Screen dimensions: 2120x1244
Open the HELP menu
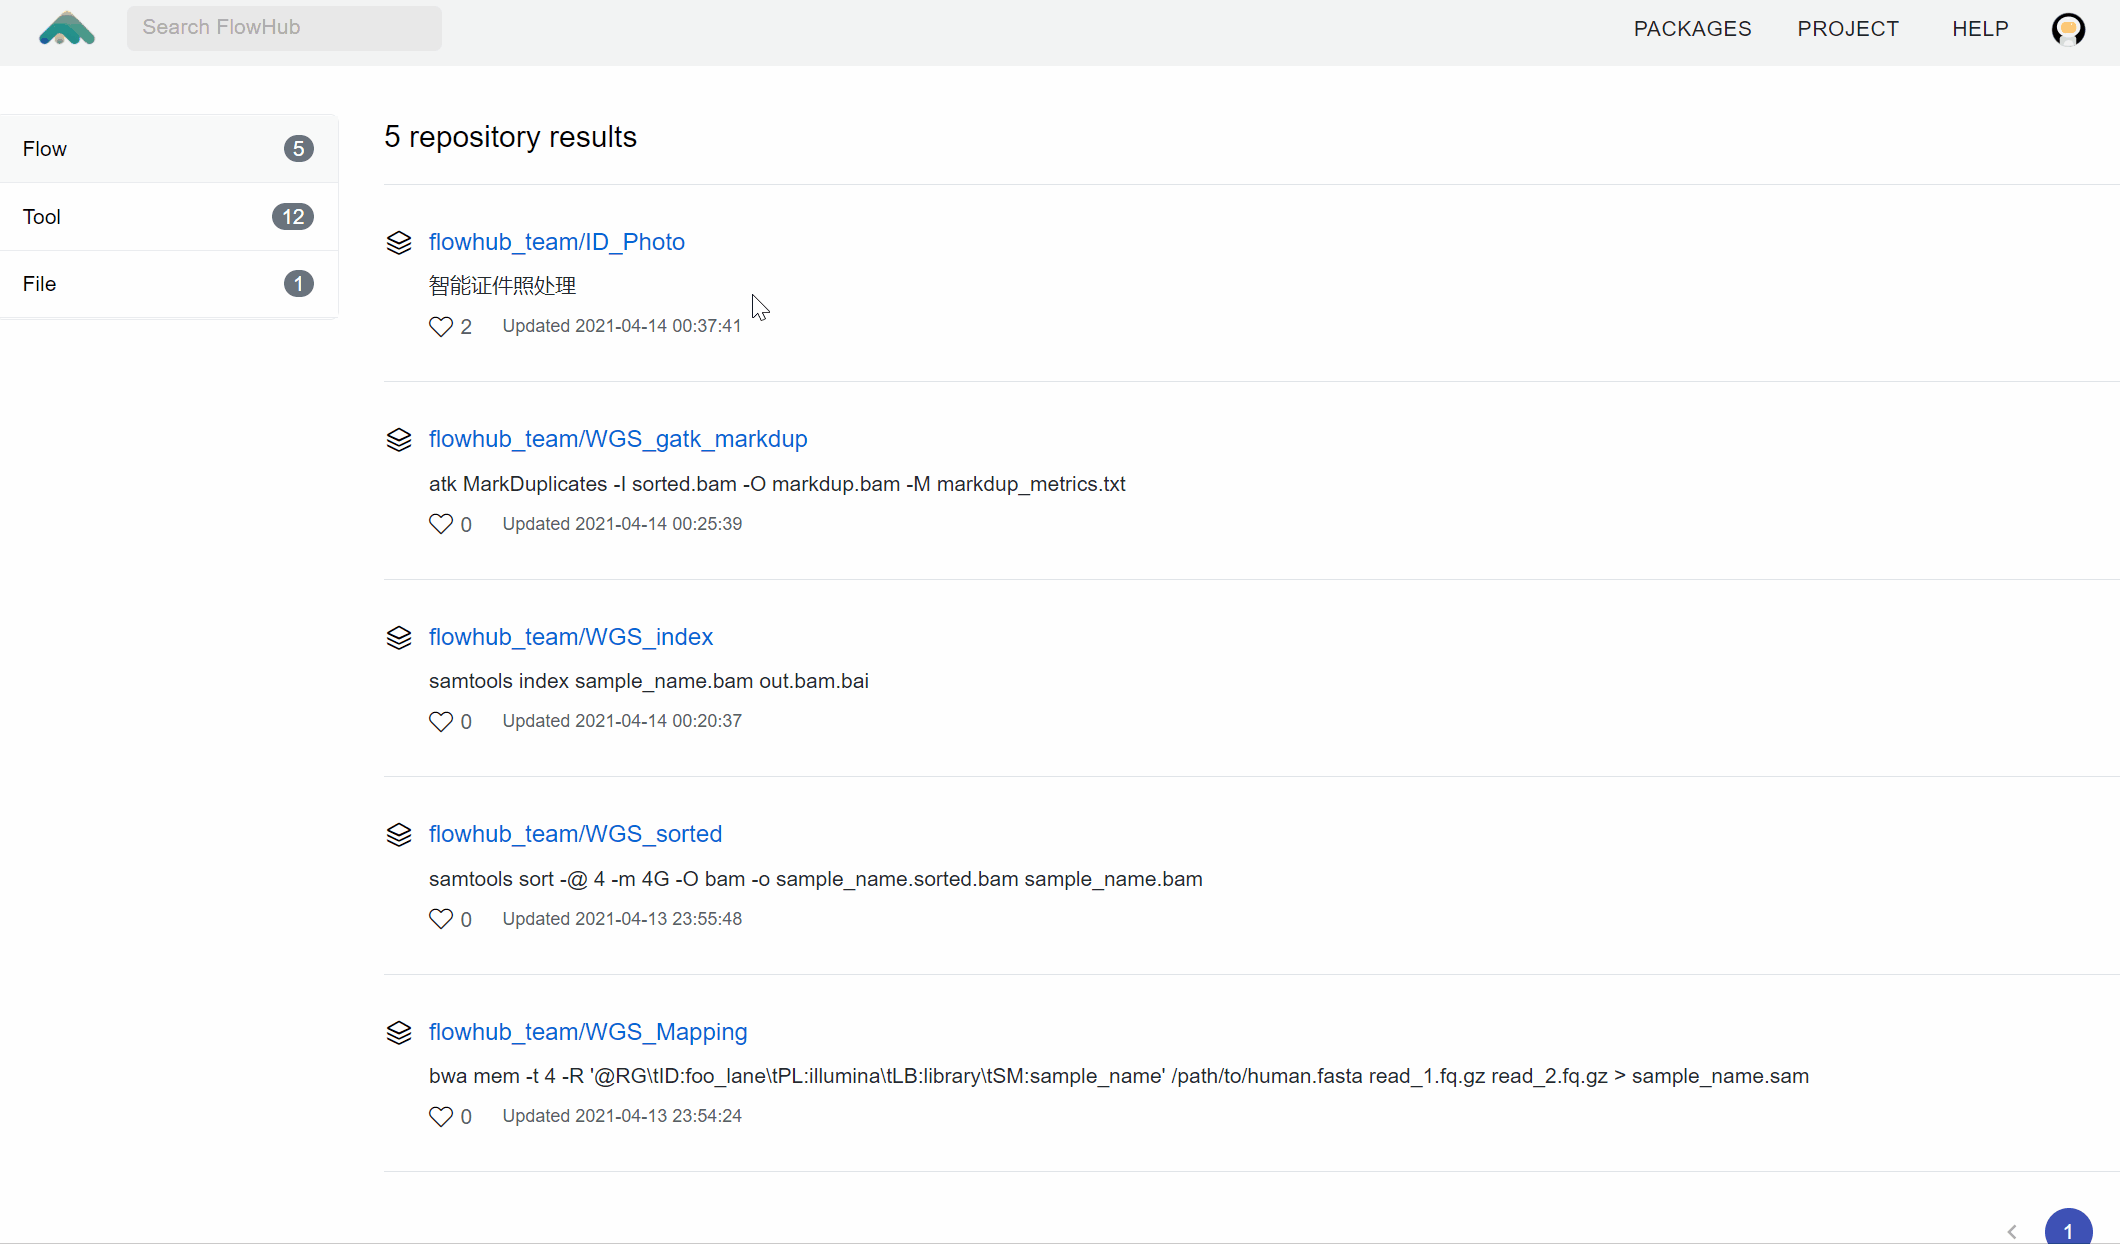tap(1980, 29)
